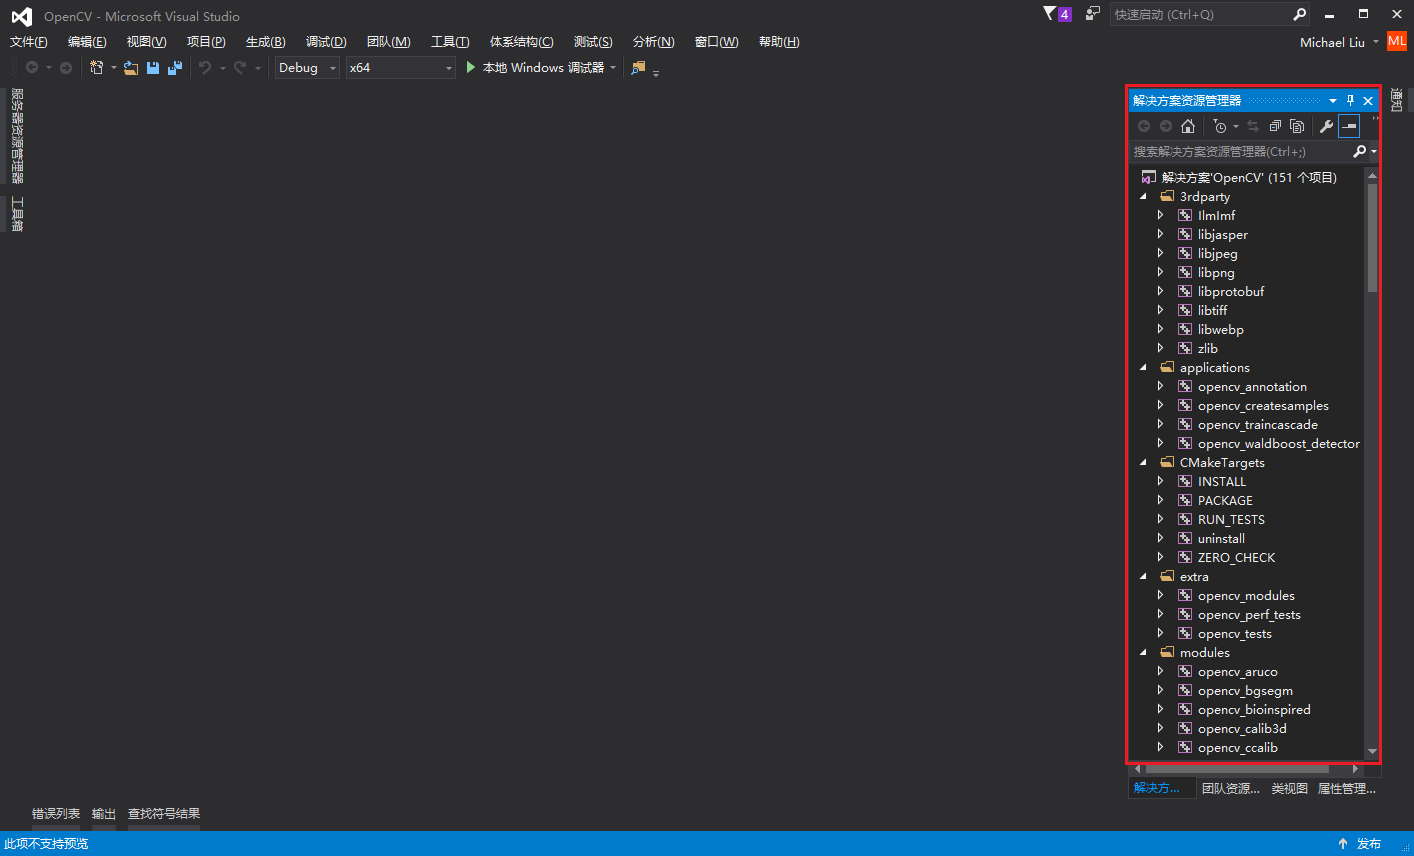The image size is (1414, 856).
Task: Click the publish up-arrow in status bar
Action: point(1343,844)
